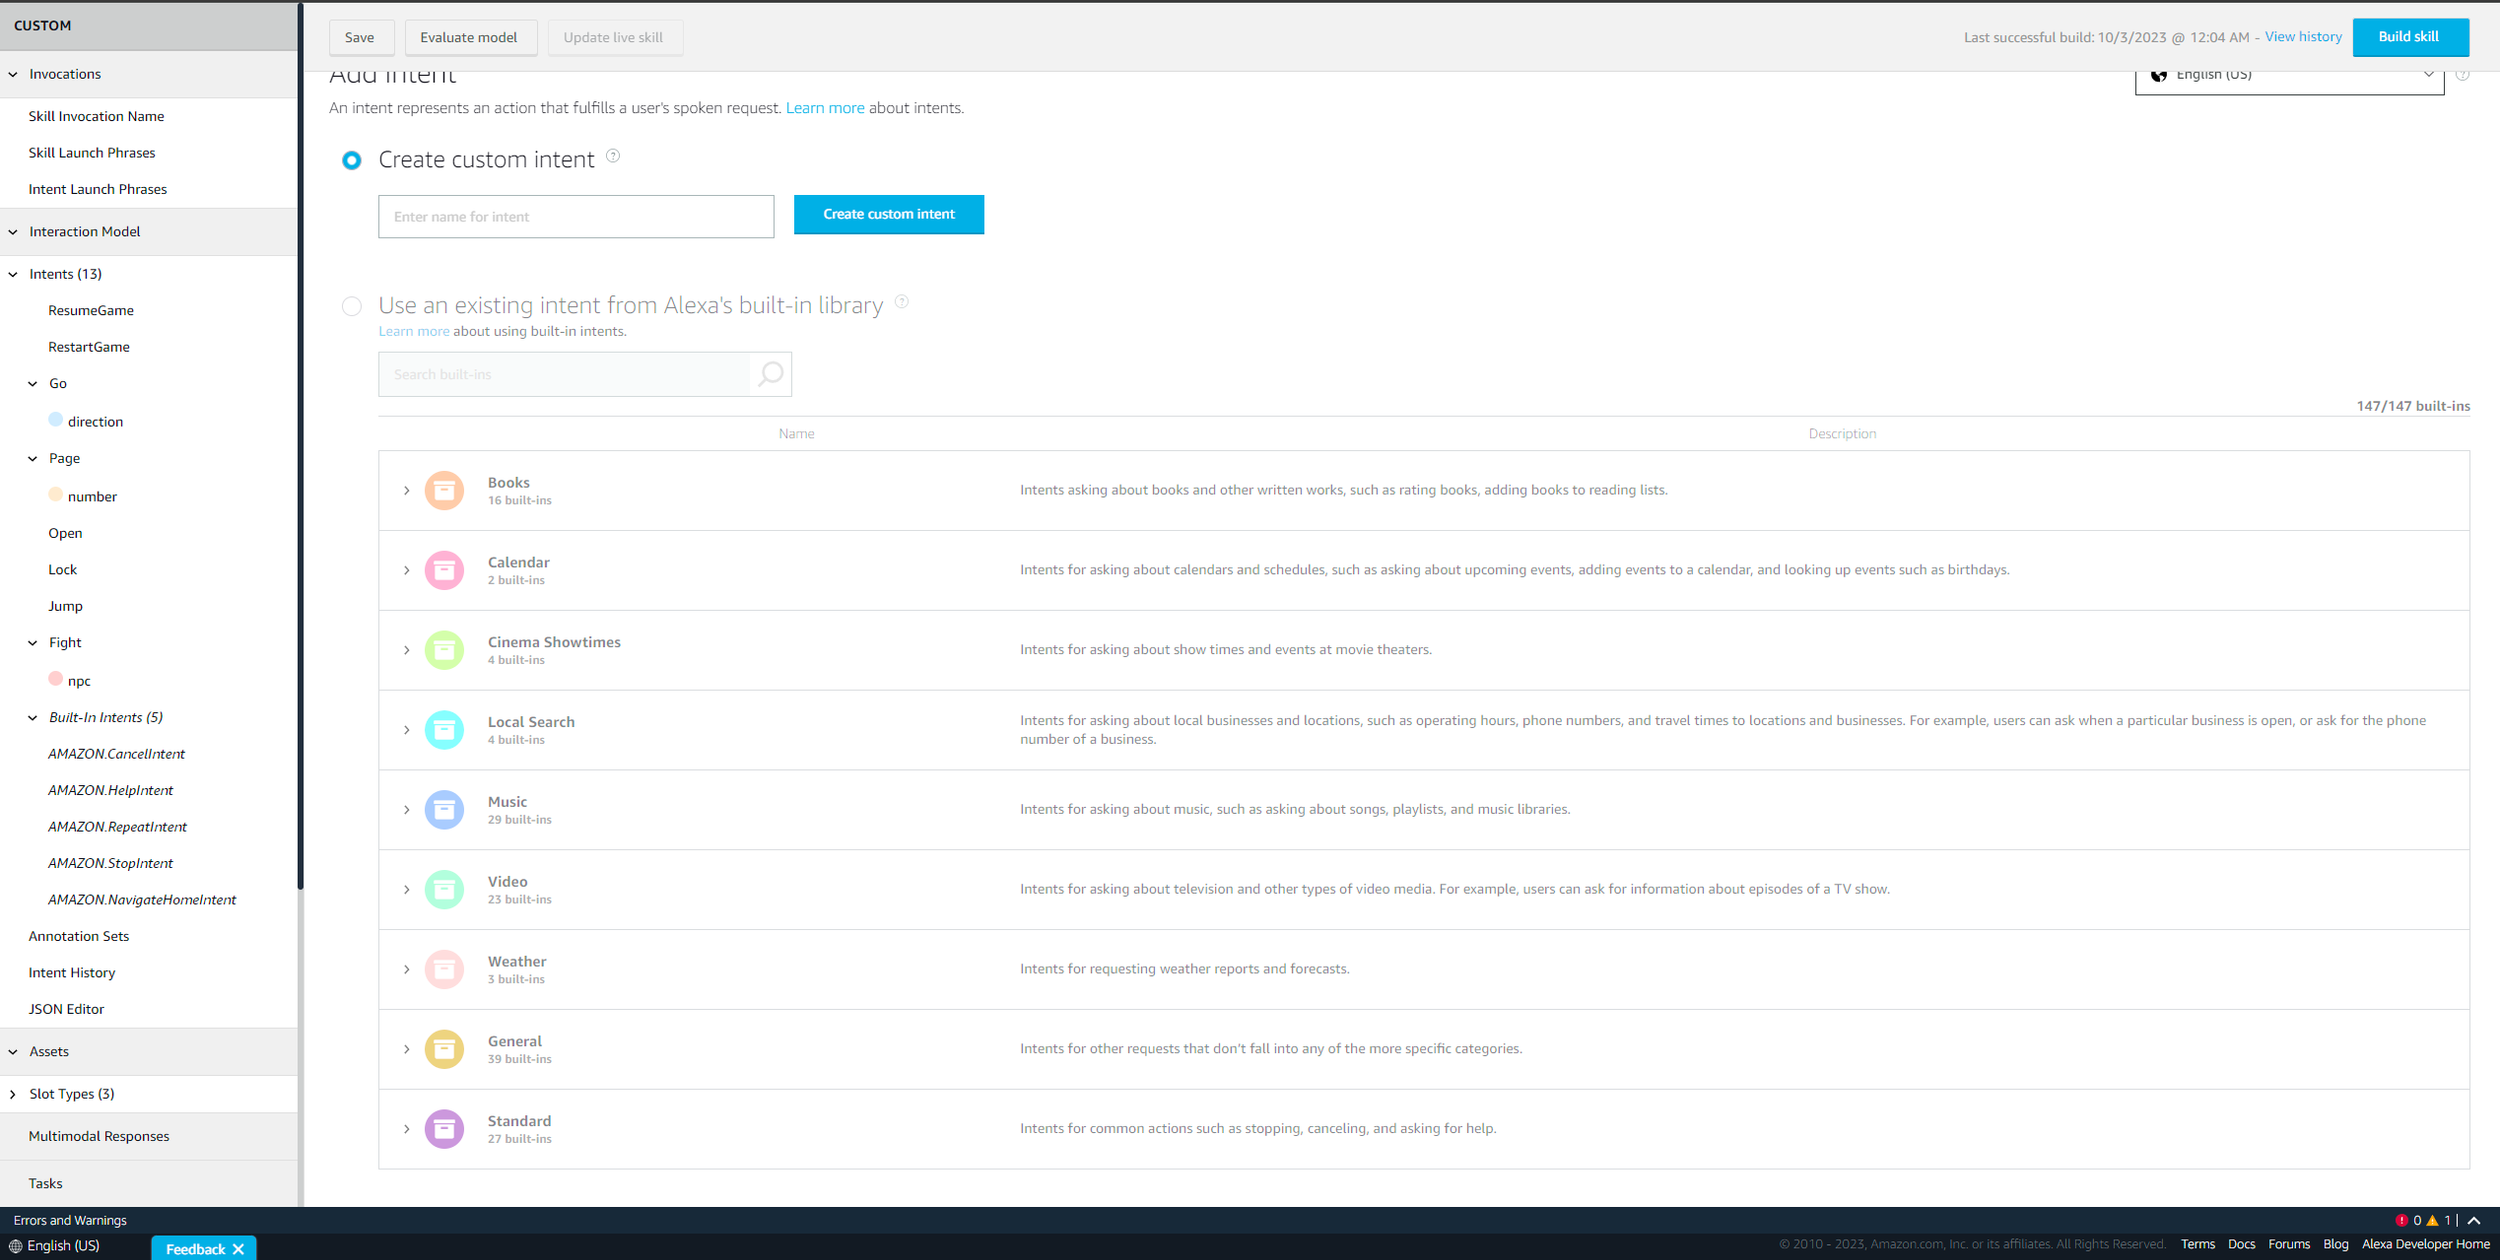The width and height of the screenshot is (2500, 1260).
Task: Select the use existing built-in intent radio
Action: [351, 306]
